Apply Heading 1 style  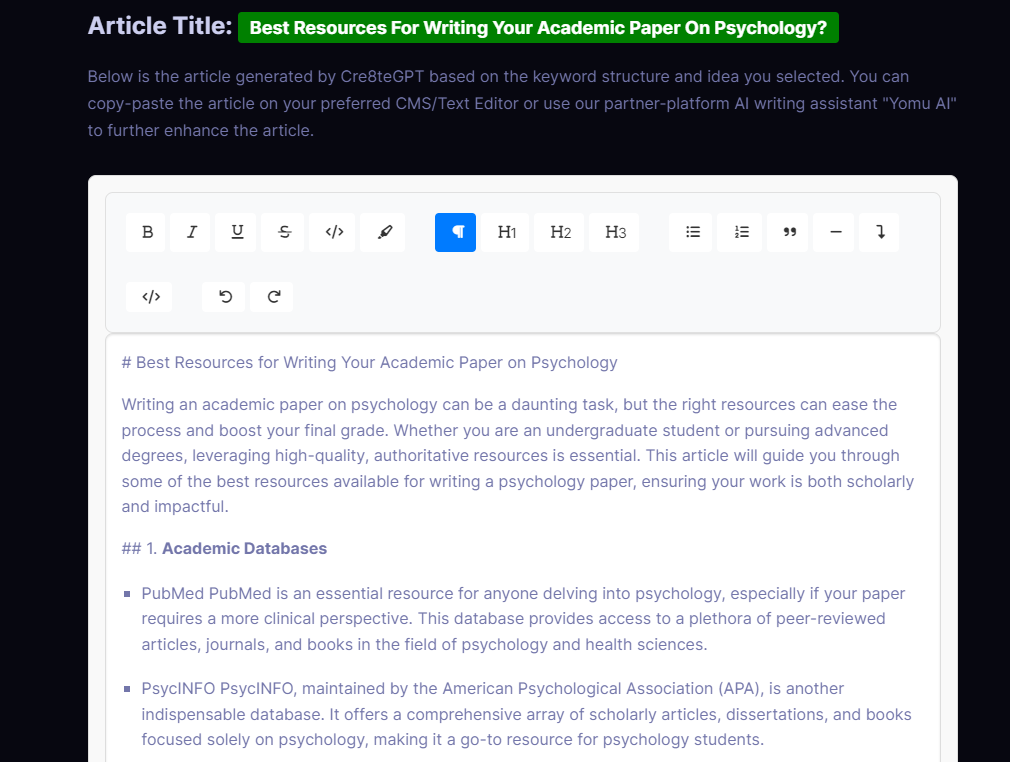pyautogui.click(x=505, y=231)
